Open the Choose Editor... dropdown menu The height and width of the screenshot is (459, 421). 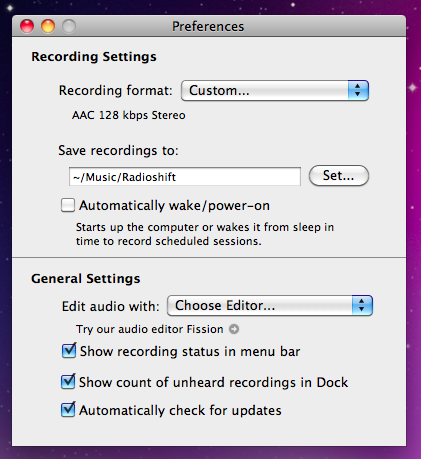coord(270,305)
